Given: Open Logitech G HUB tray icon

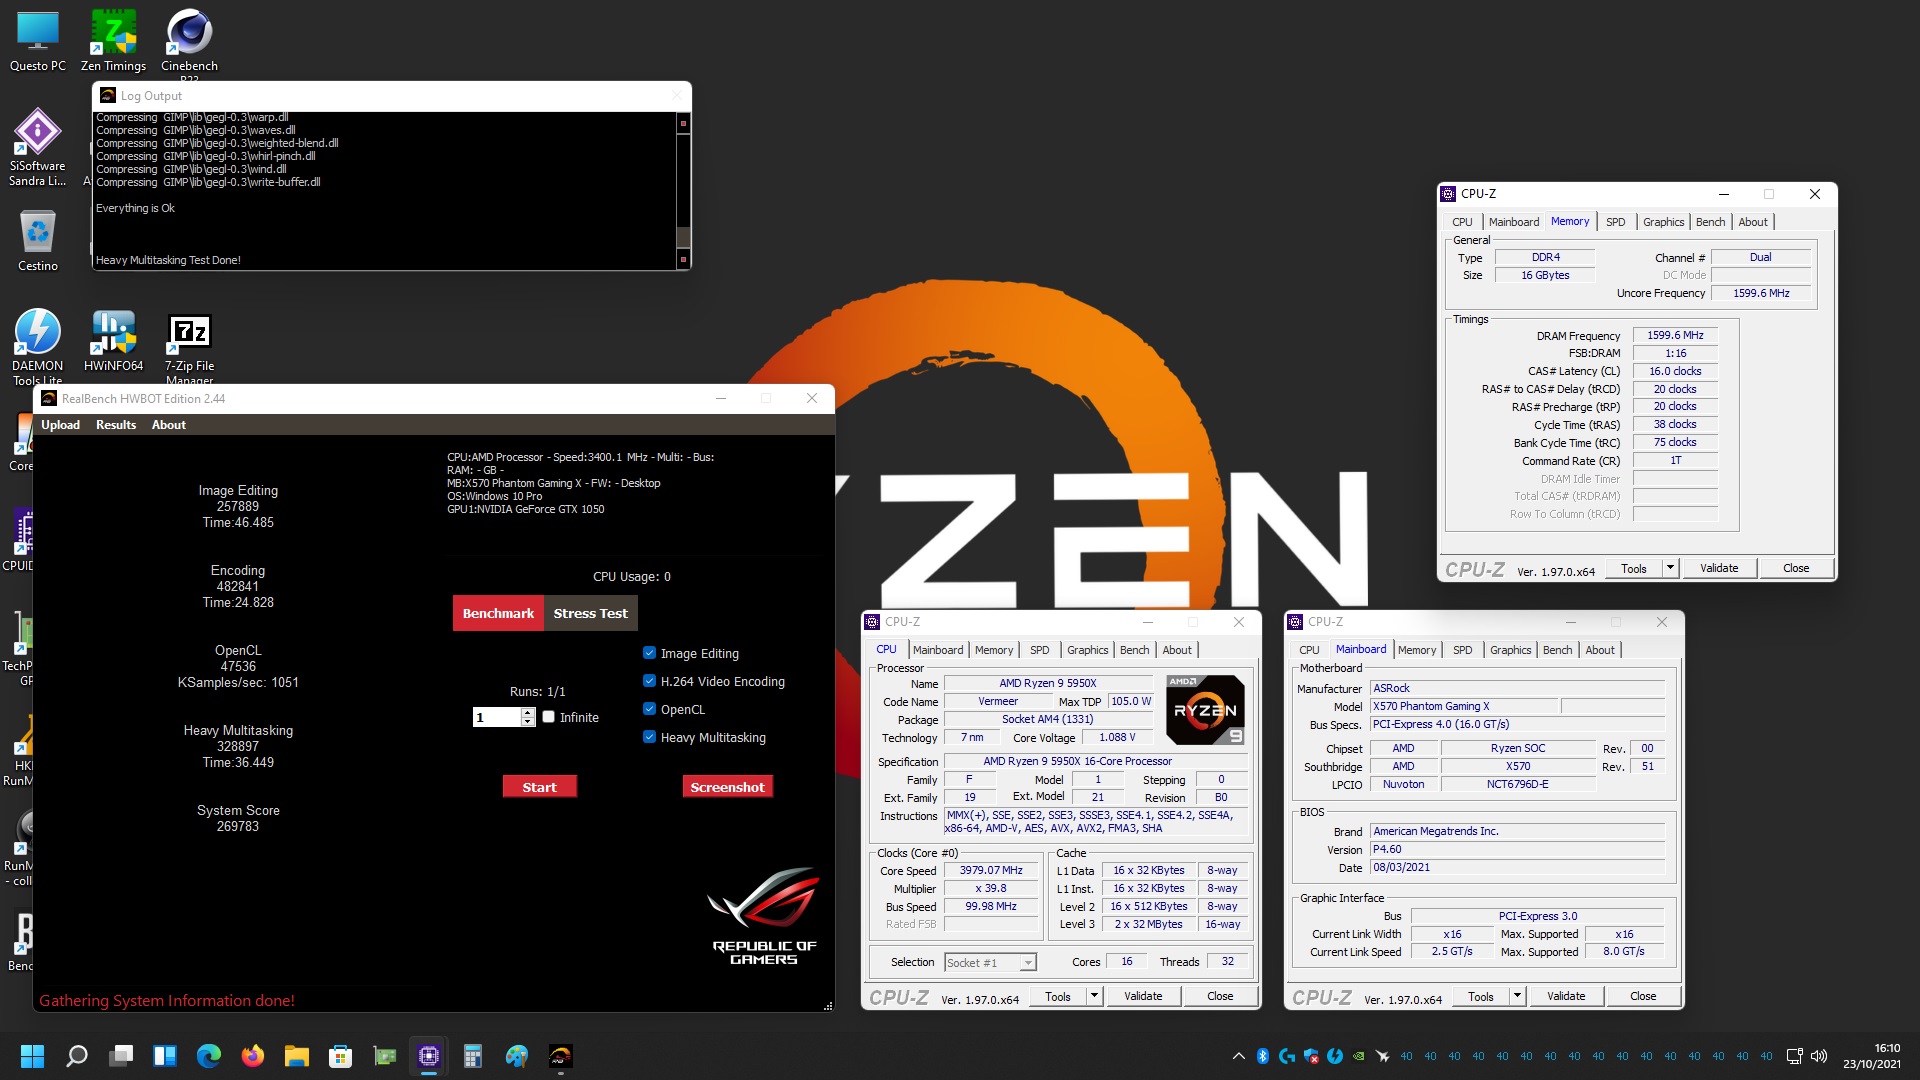Looking at the screenshot, I should 1287,1056.
